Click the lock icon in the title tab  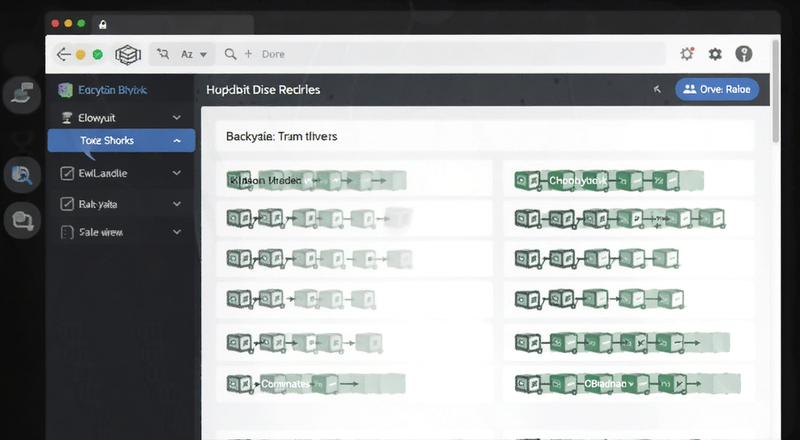pyautogui.click(x=103, y=24)
